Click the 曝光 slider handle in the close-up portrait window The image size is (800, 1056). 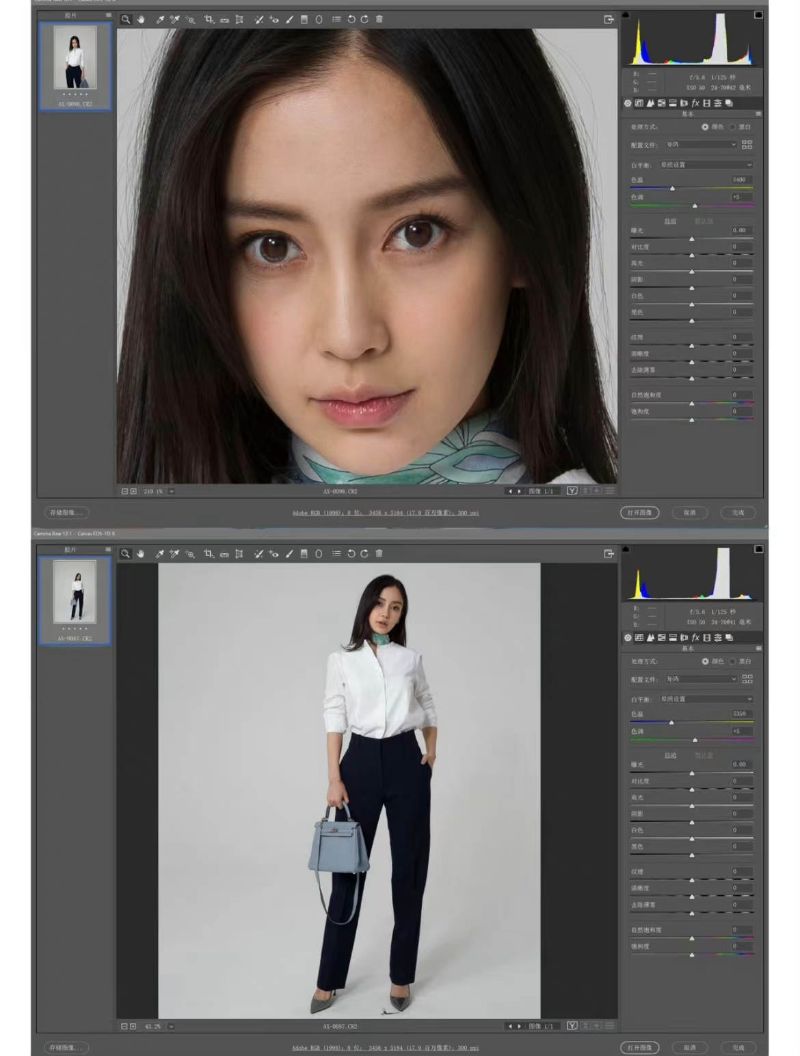691,238
